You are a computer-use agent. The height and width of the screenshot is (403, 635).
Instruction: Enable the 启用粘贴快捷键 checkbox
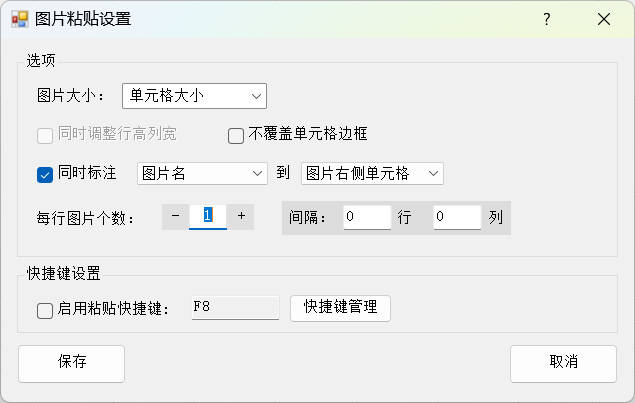pyautogui.click(x=45, y=310)
